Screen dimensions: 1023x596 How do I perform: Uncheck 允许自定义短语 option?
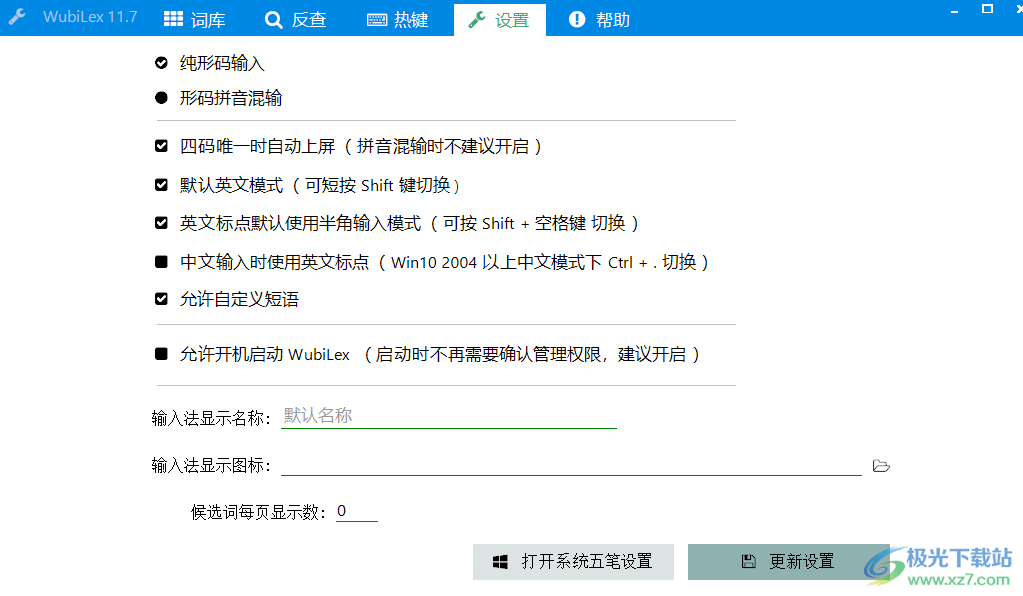[161, 299]
